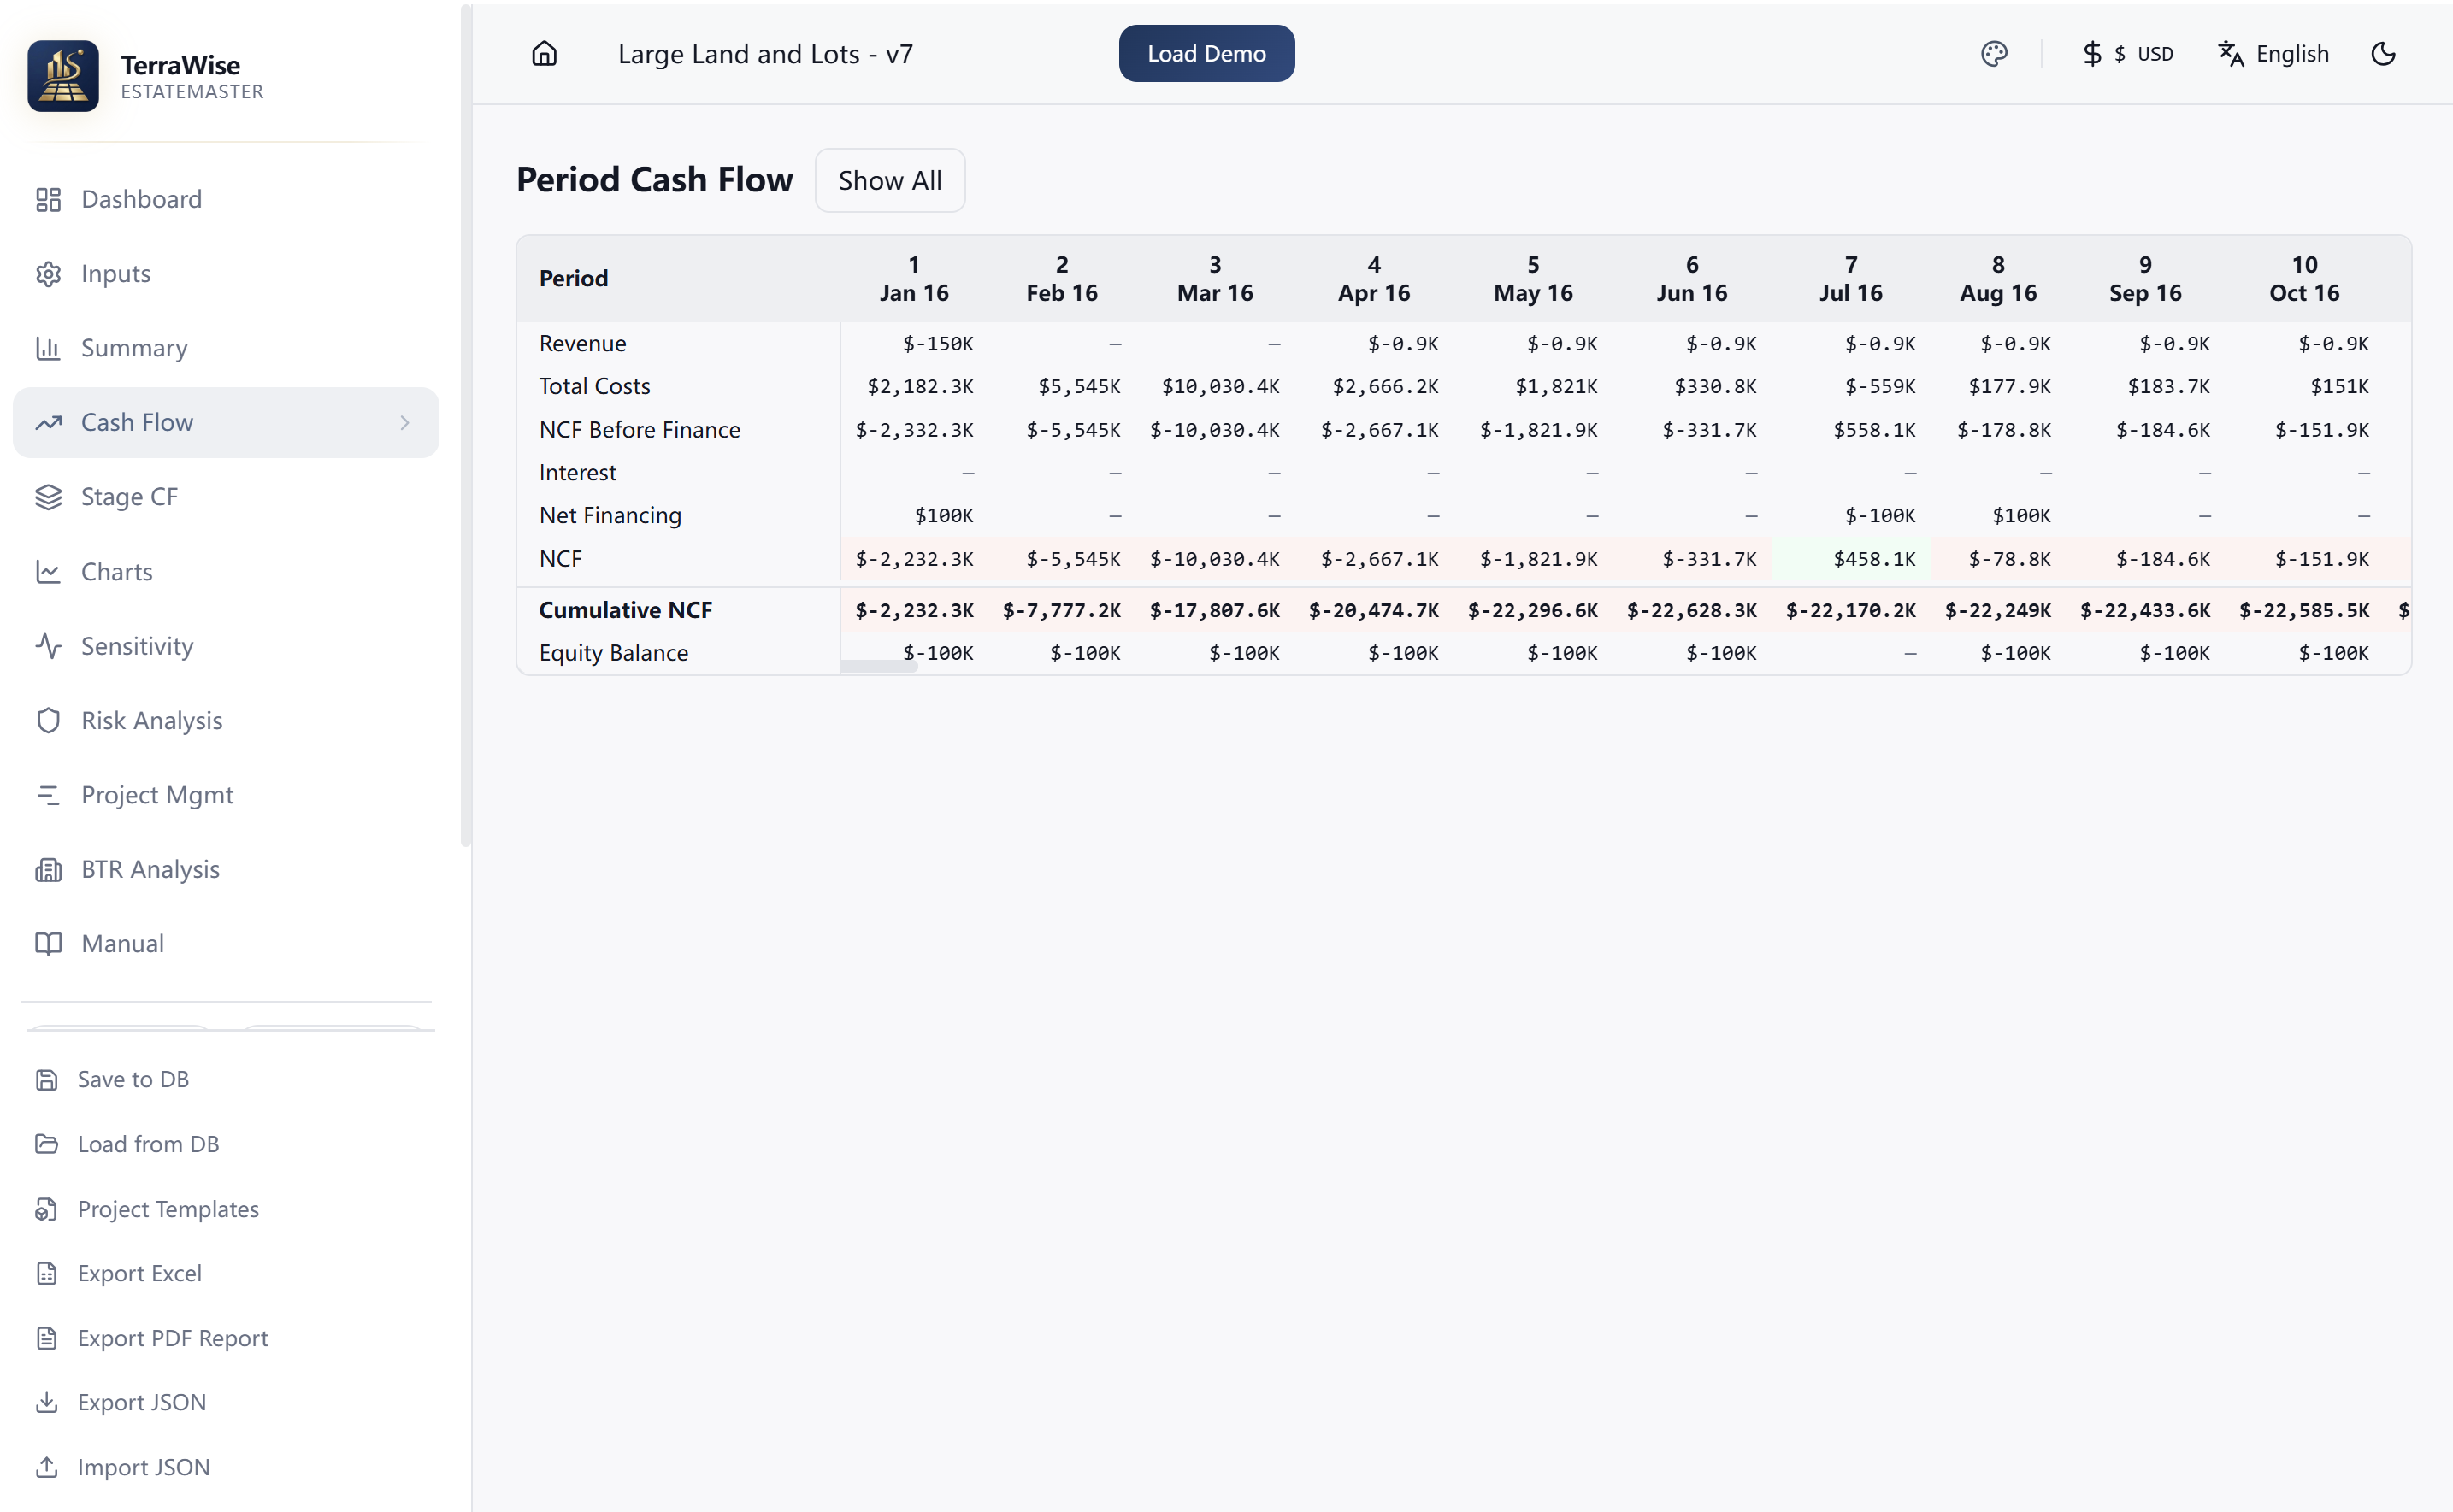Click the Save to DB icon
Viewport: 2453px width, 1512px height.
click(x=47, y=1080)
